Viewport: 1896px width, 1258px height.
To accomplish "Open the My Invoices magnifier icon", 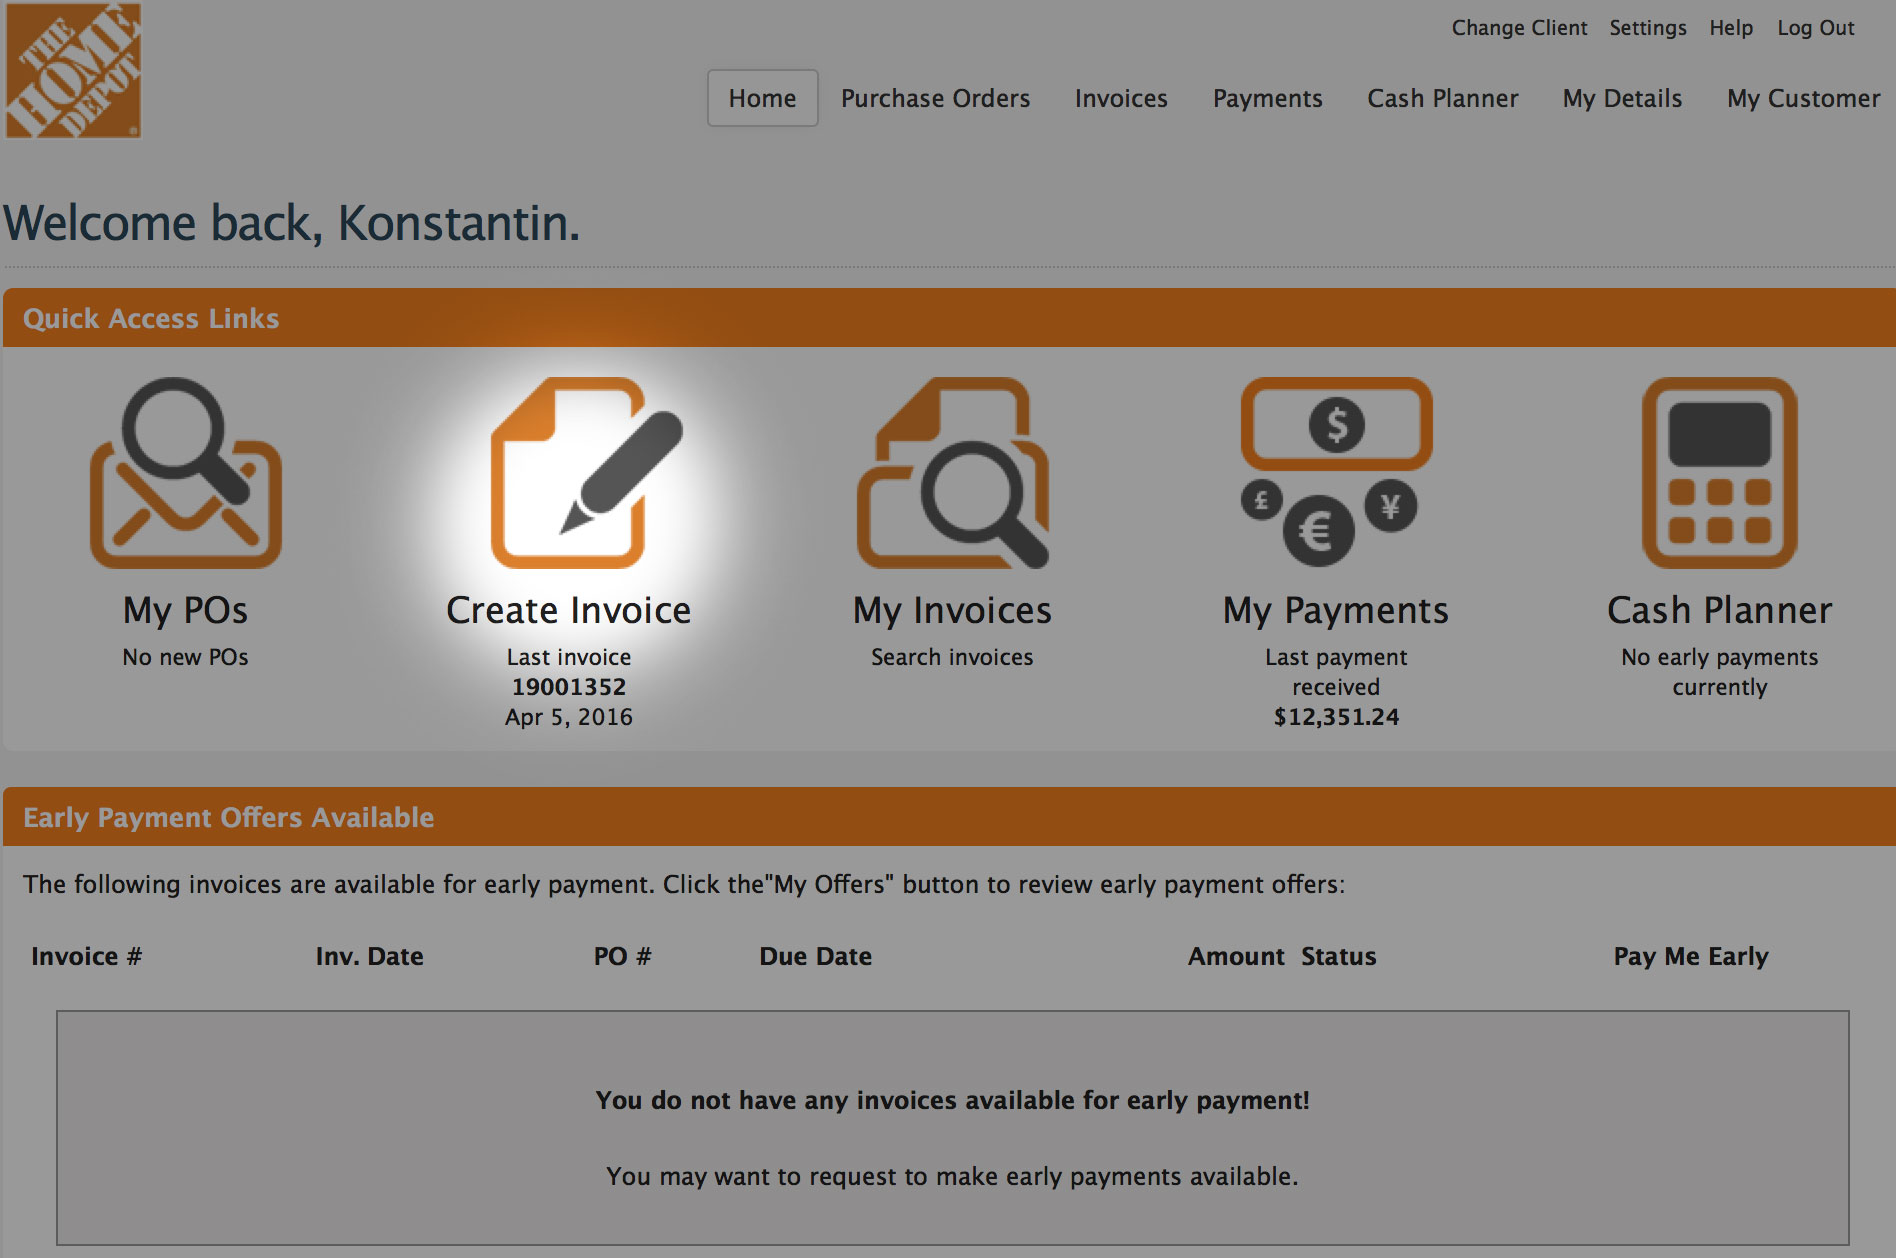I will [x=952, y=473].
